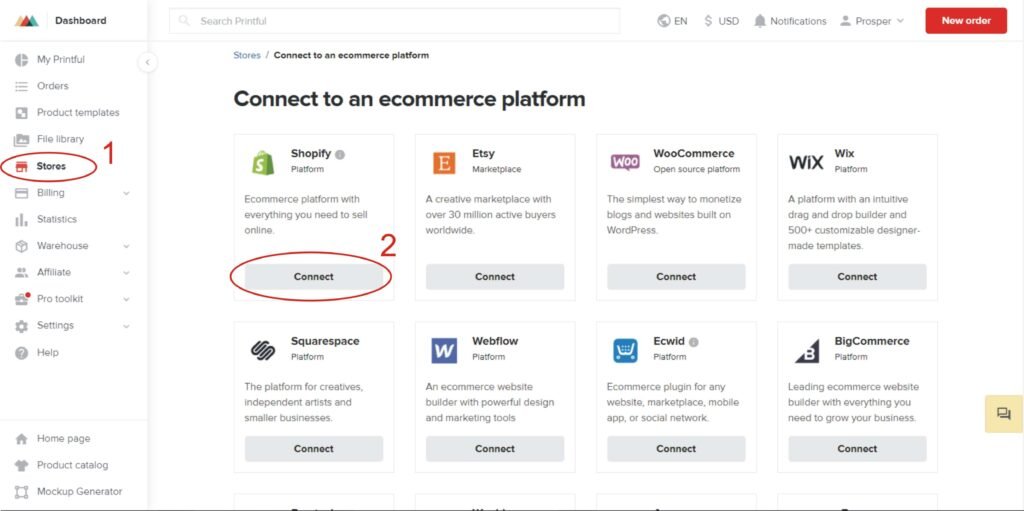
Task: Click the Printful mountain logo icon
Action: tap(27, 21)
